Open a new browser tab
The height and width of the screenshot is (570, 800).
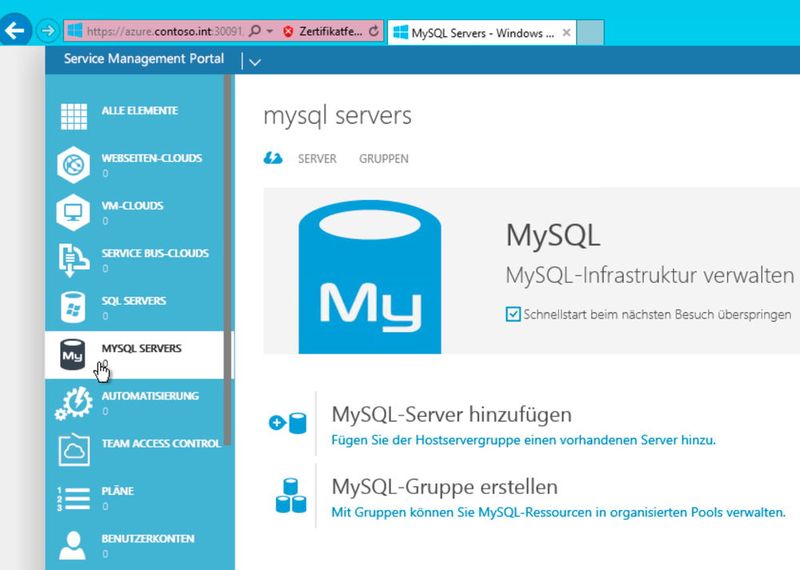tap(590, 33)
